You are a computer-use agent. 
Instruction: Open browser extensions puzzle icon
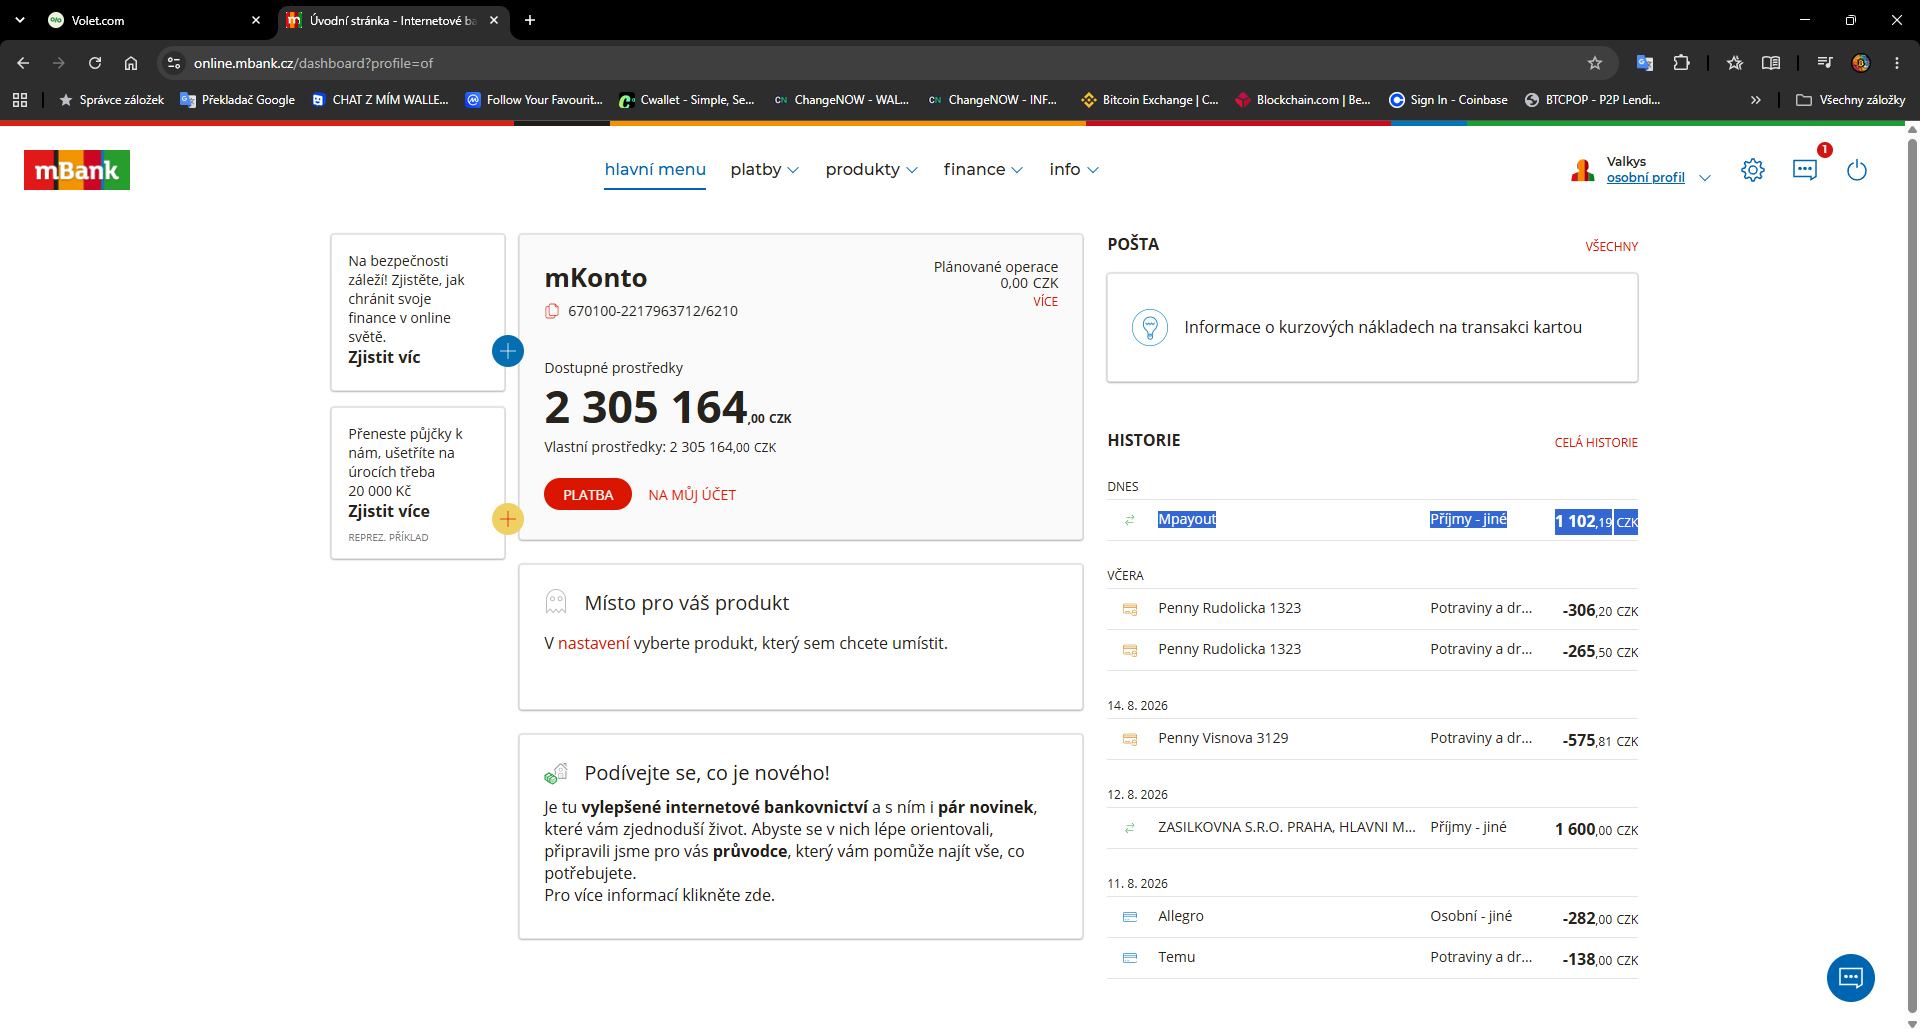coord(1682,63)
